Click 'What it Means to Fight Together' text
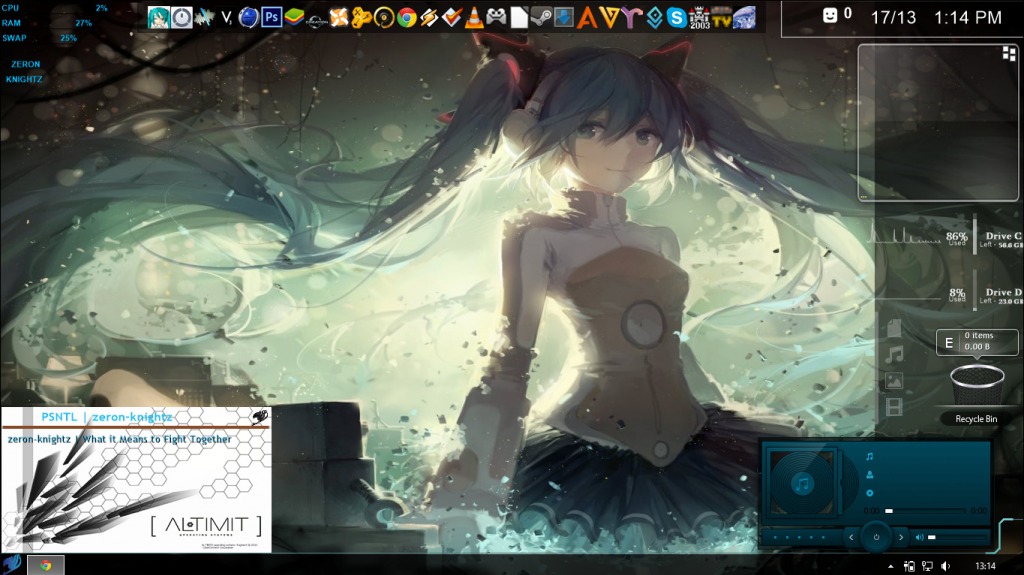Screen dimensions: 1024x575 pyautogui.click(x=157, y=439)
